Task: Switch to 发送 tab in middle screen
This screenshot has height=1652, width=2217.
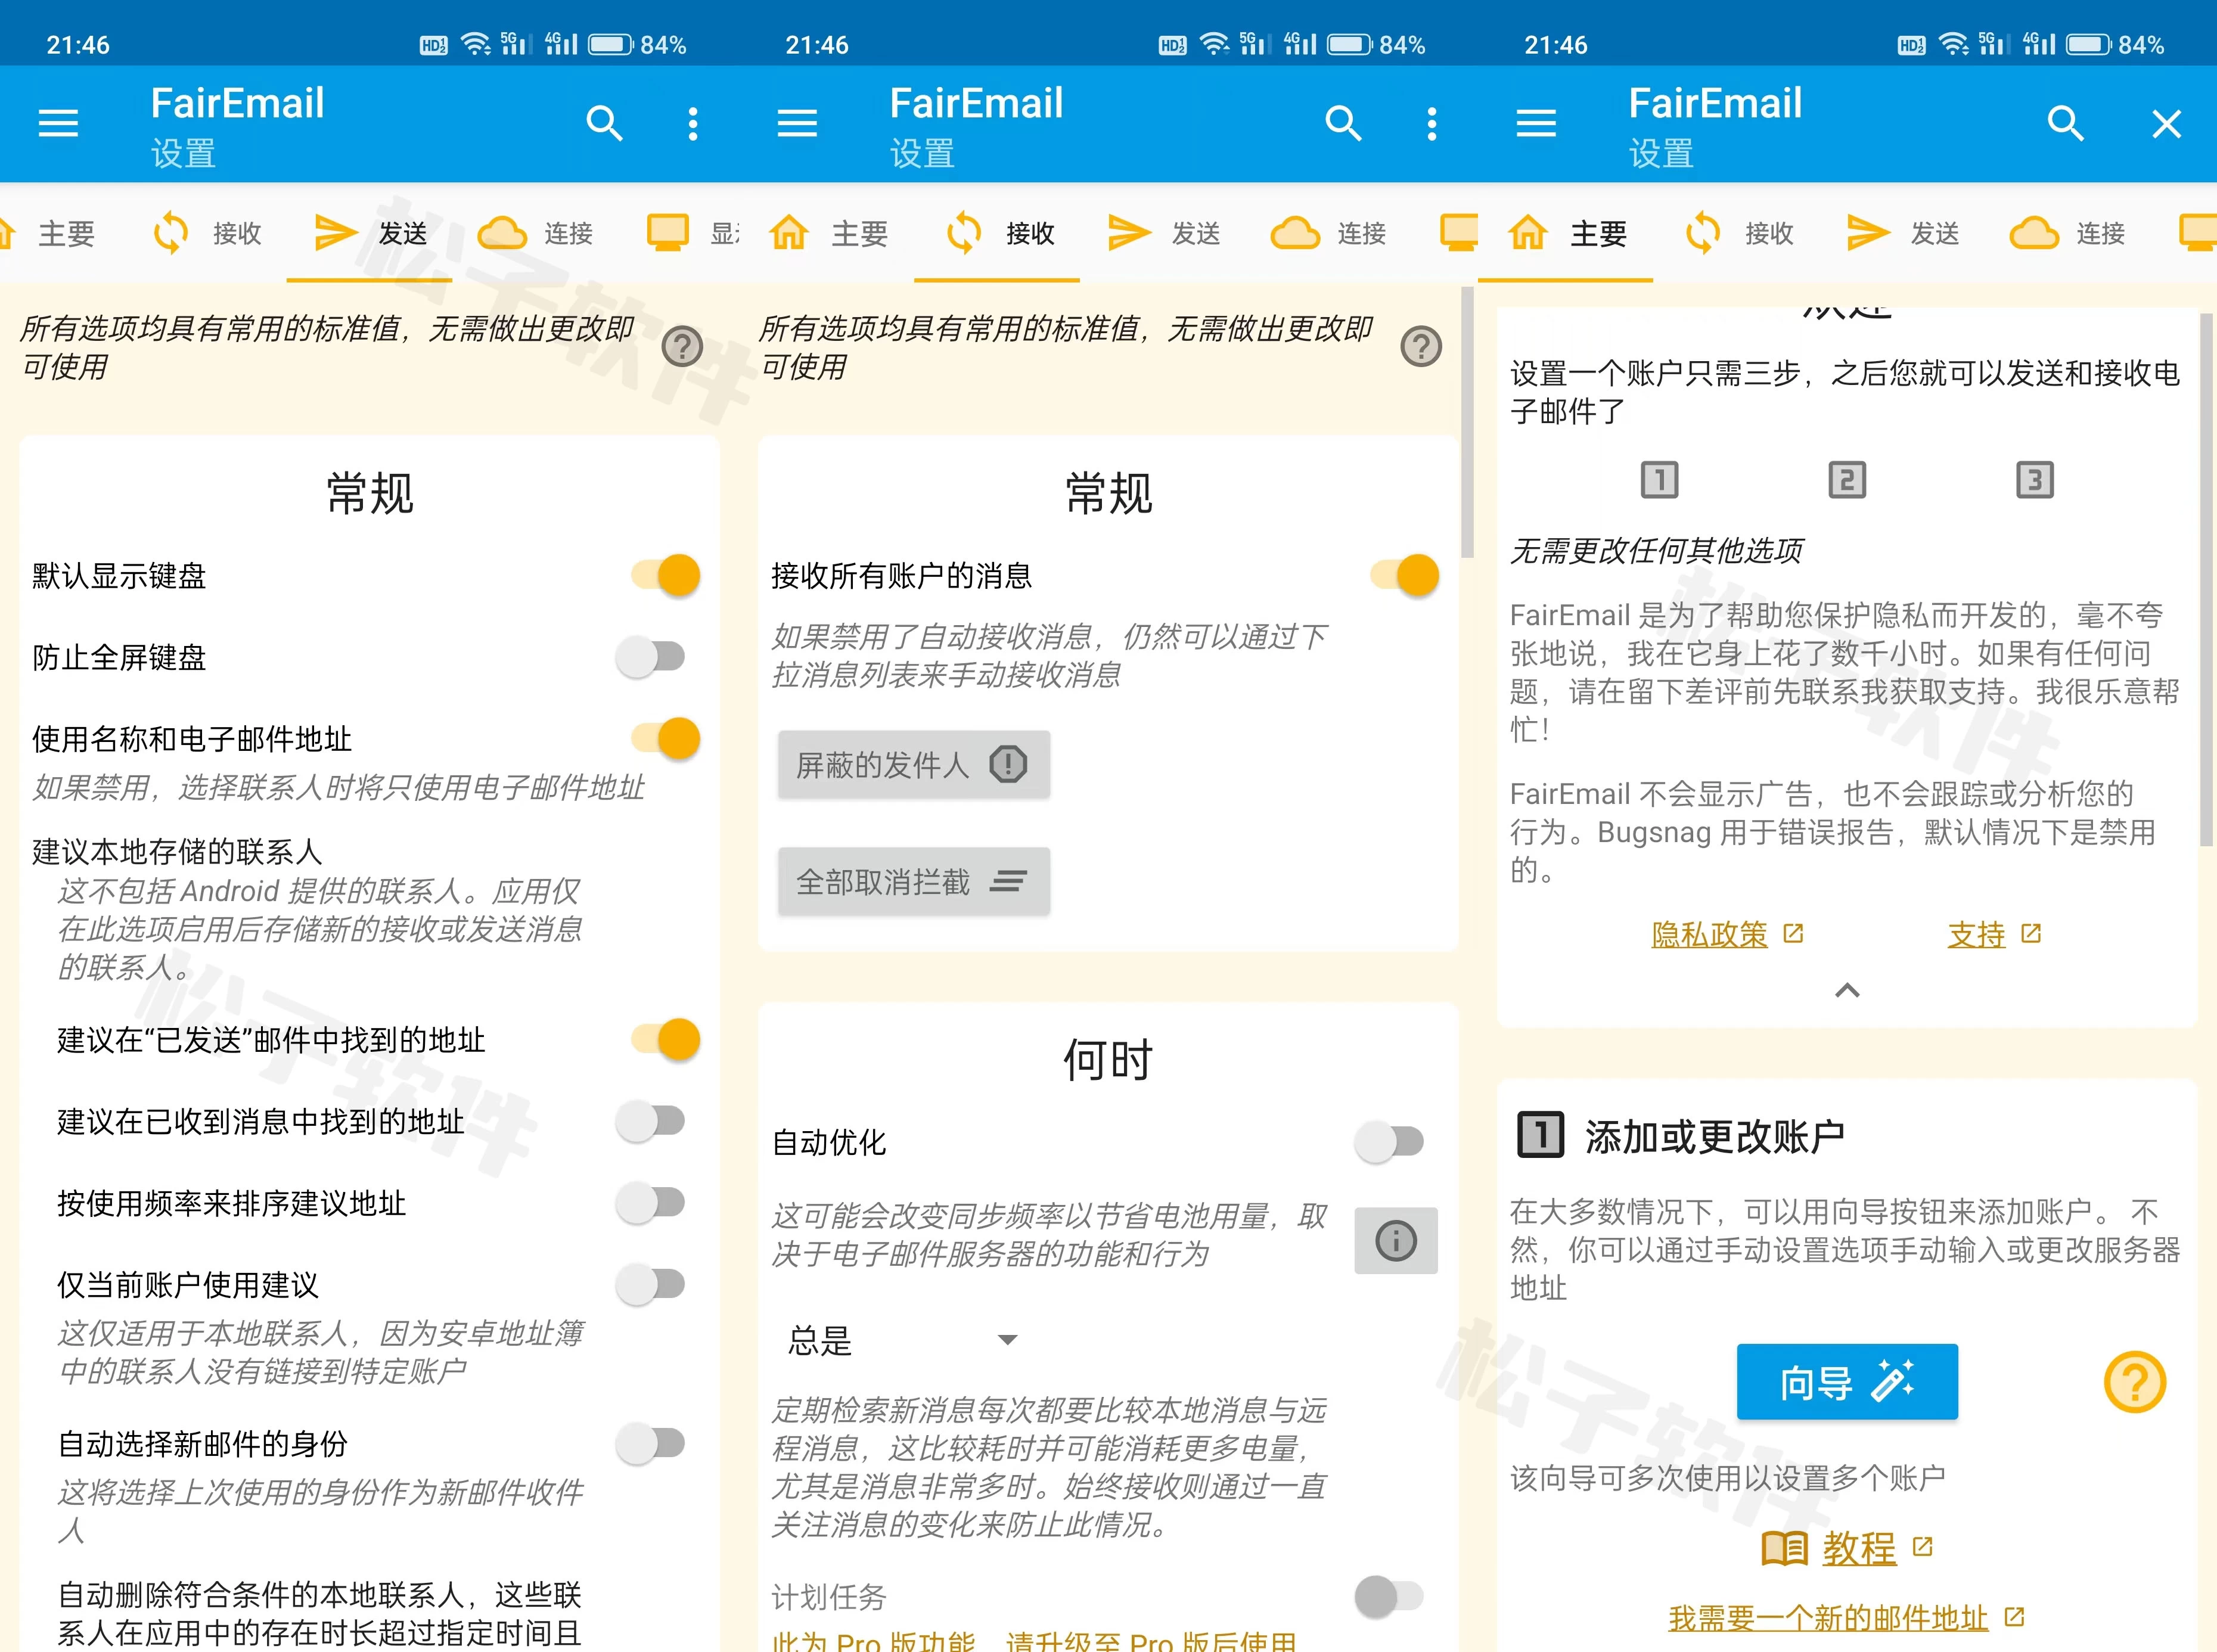Action: (x=1163, y=233)
